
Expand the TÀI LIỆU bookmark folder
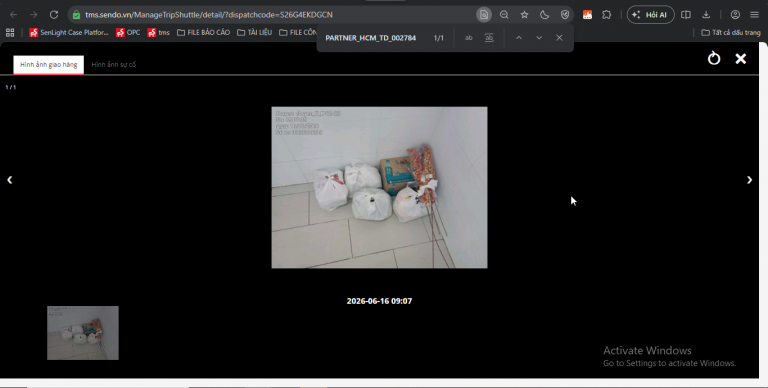(x=254, y=32)
